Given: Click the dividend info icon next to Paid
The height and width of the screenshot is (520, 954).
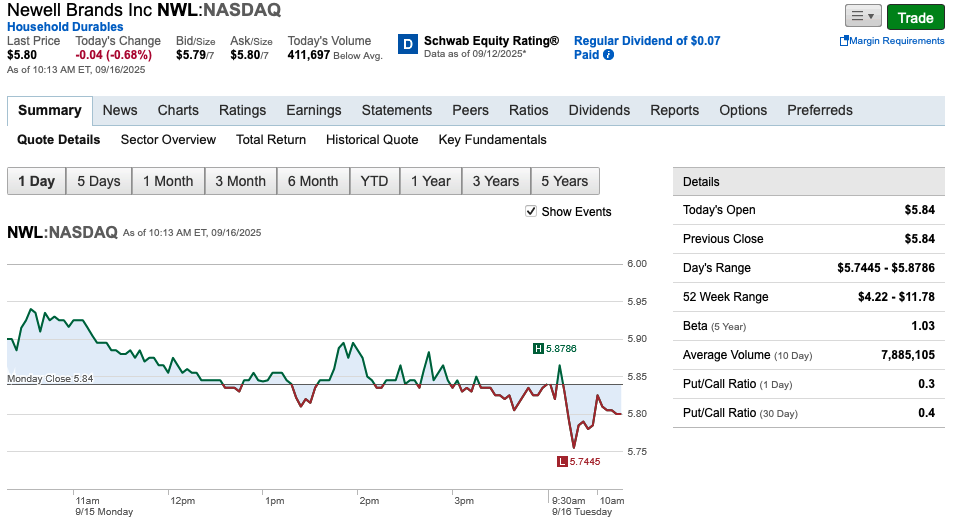Looking at the screenshot, I should click(x=608, y=55).
